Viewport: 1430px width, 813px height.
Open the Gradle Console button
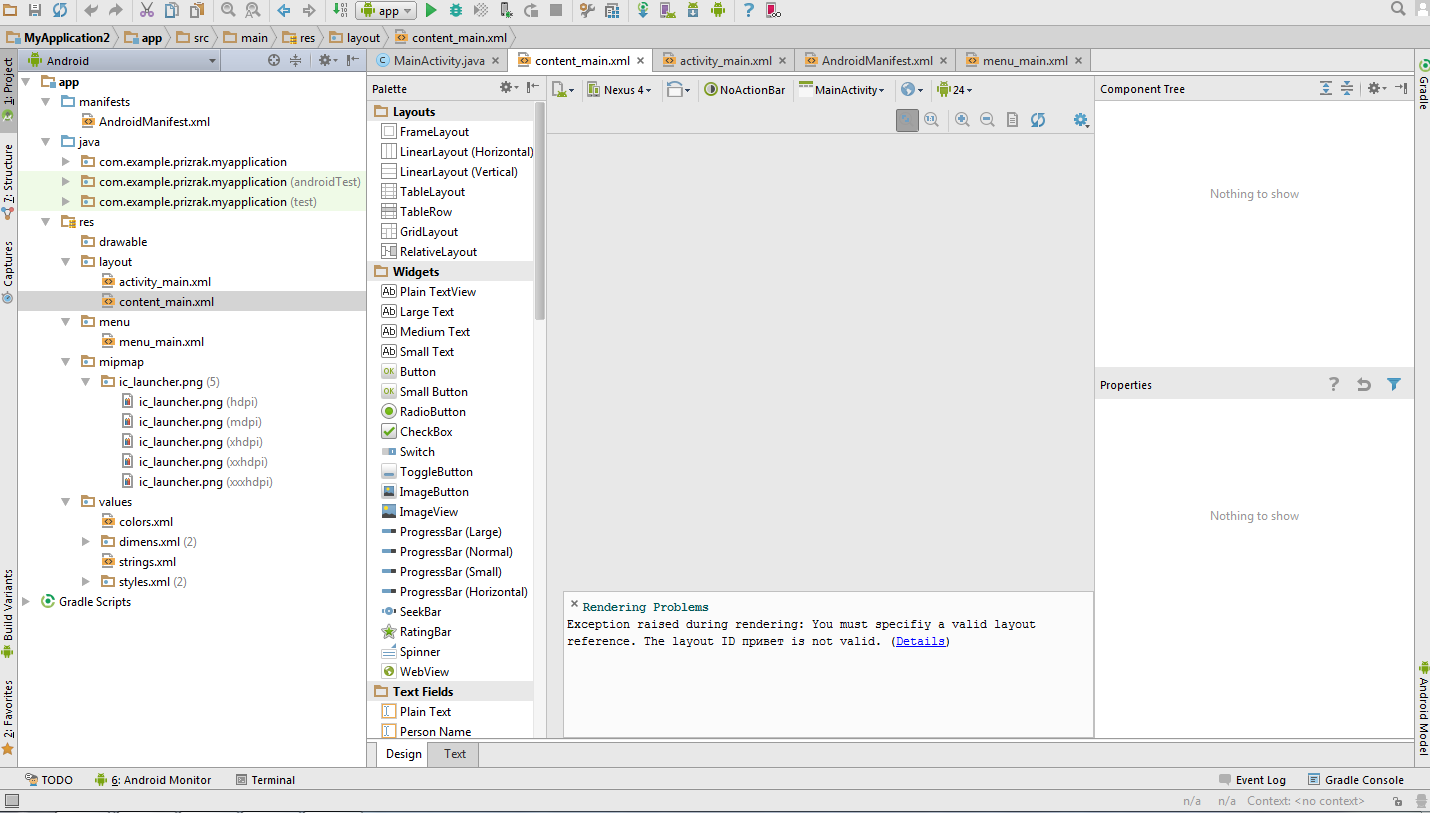(1355, 780)
